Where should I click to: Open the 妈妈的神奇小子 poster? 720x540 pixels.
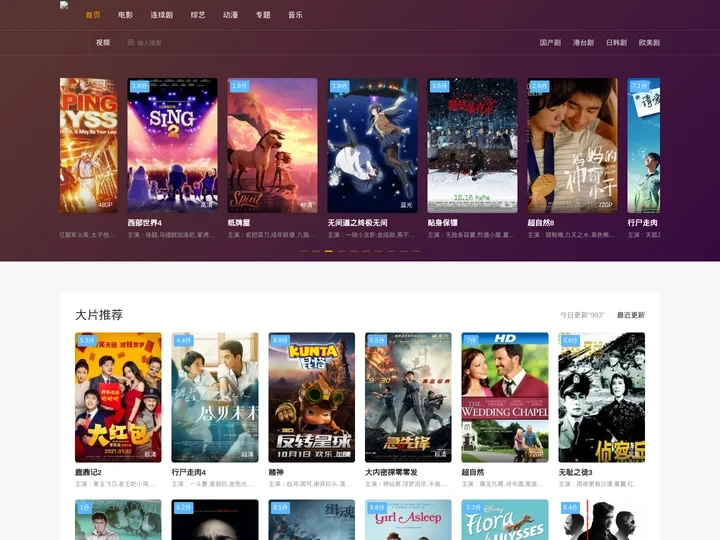(x=573, y=145)
